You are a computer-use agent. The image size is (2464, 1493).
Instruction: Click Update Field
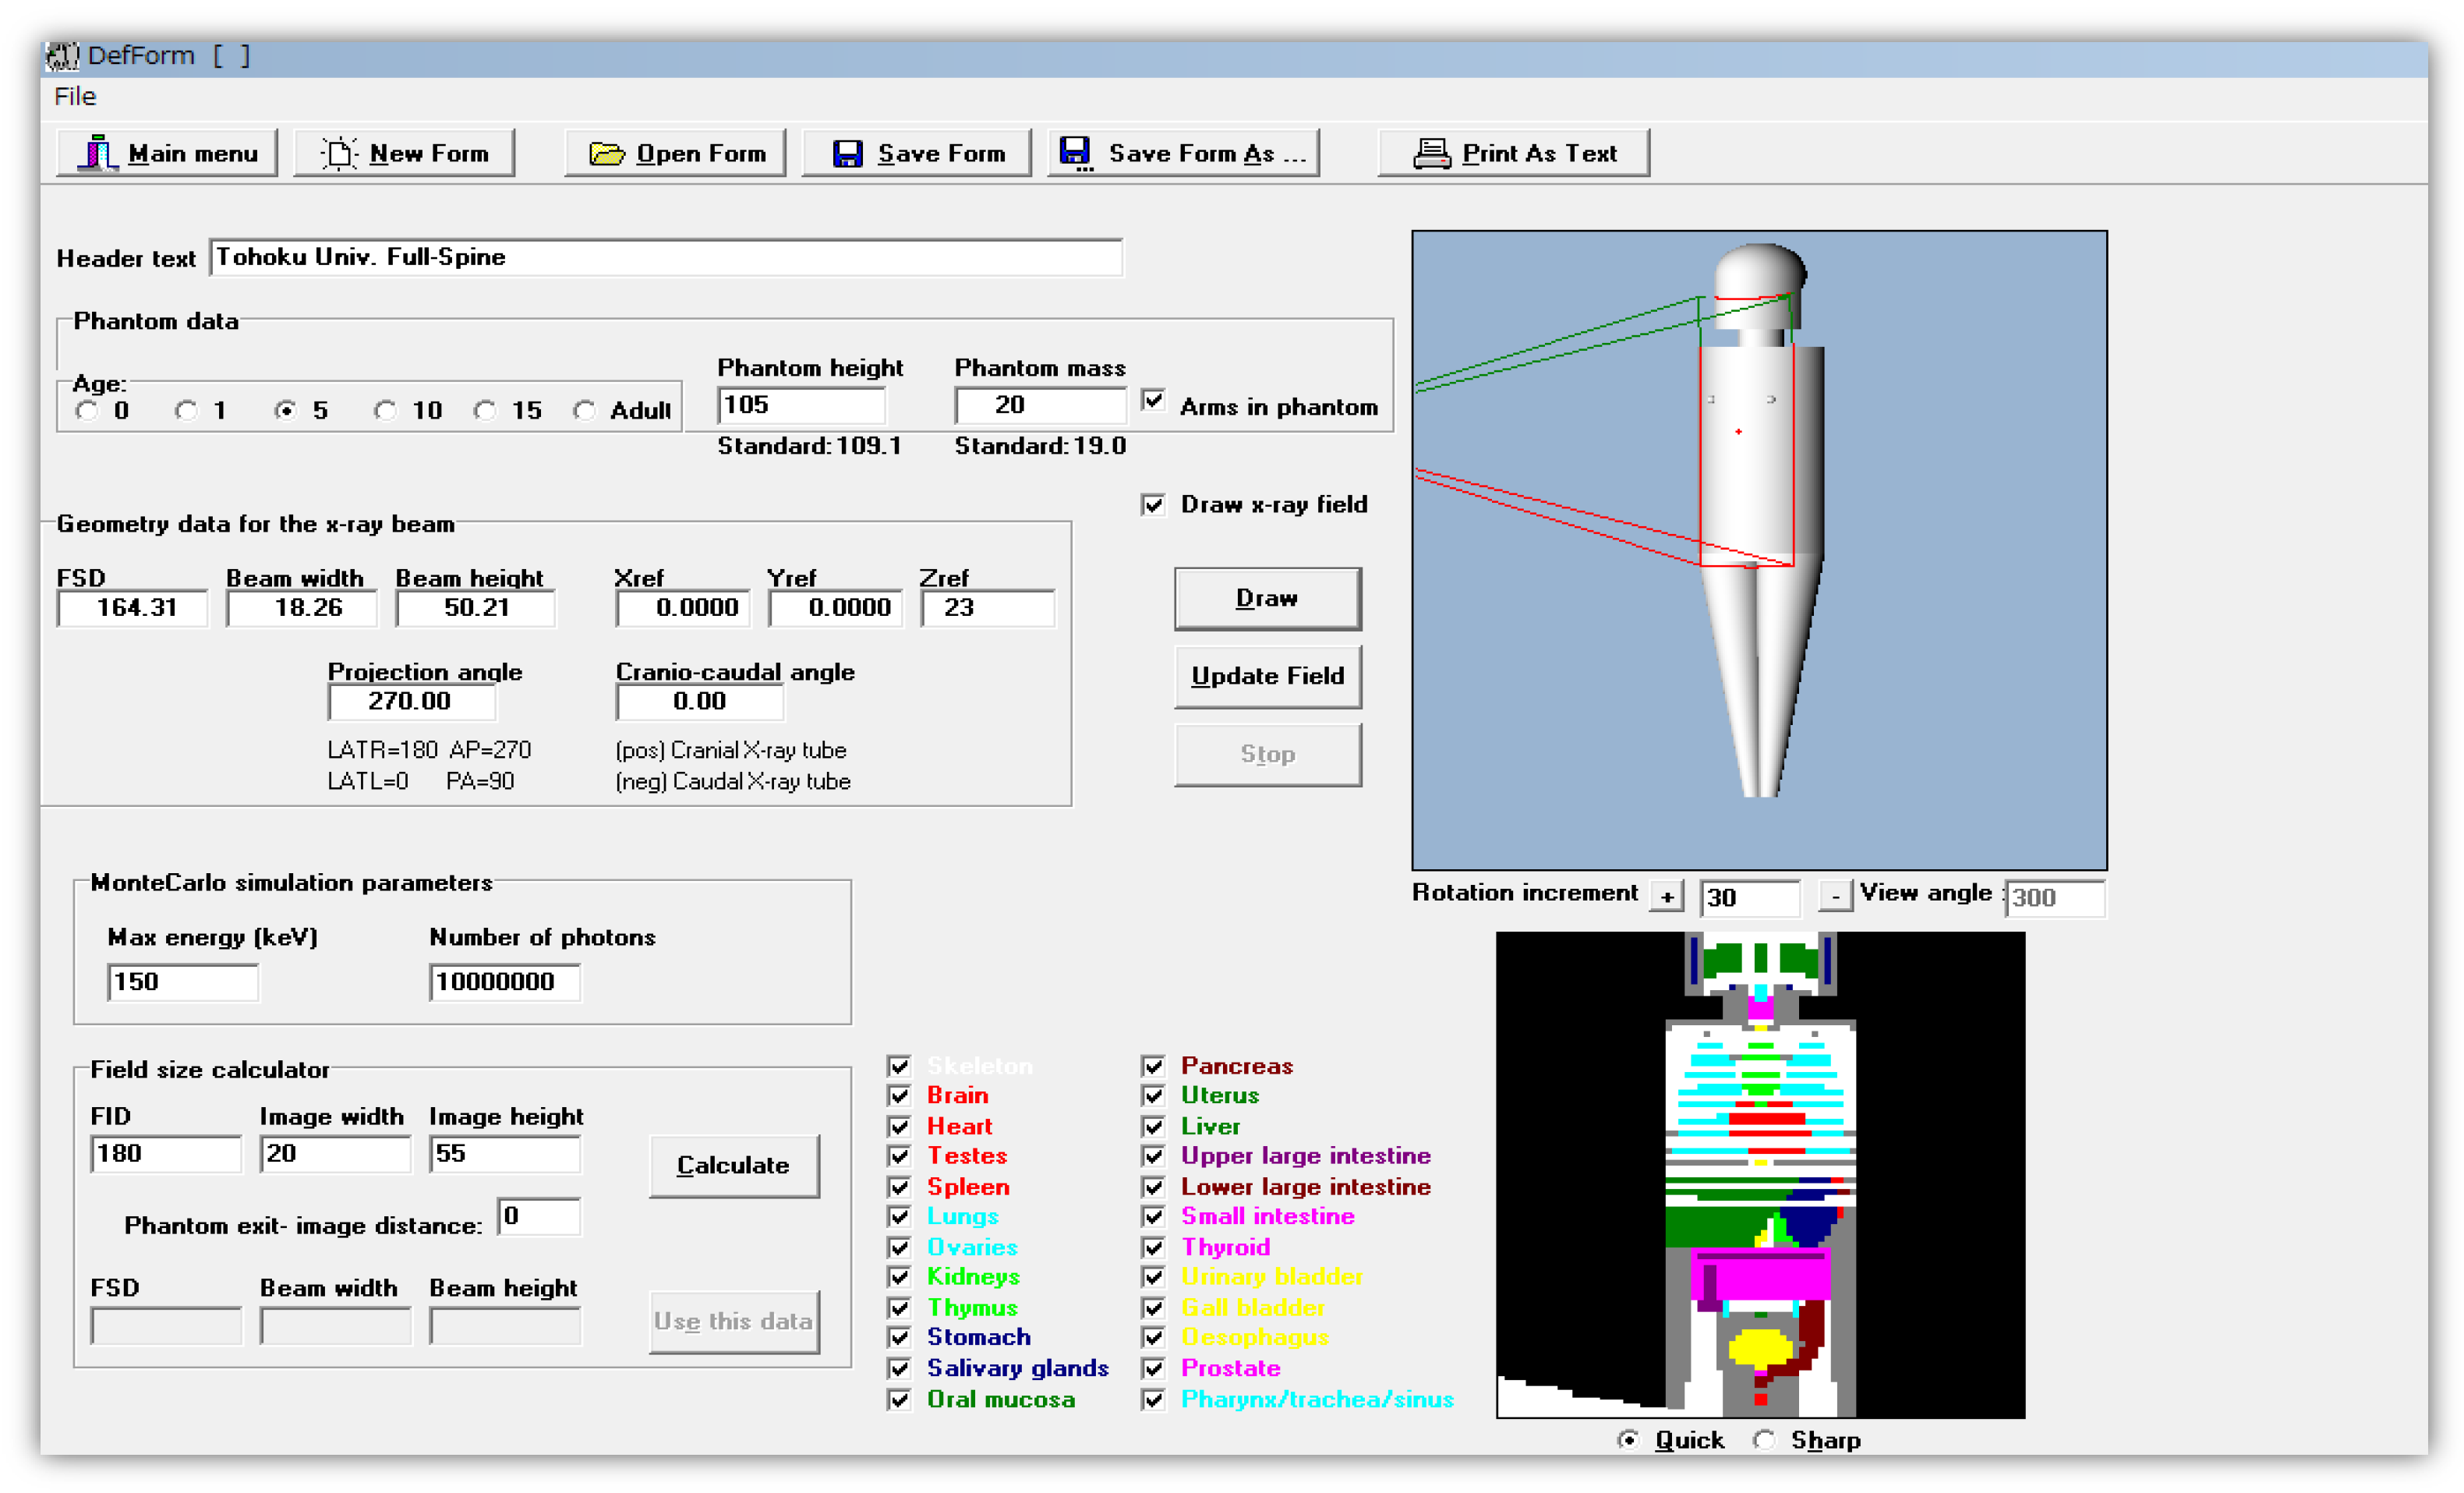[x=1267, y=676]
